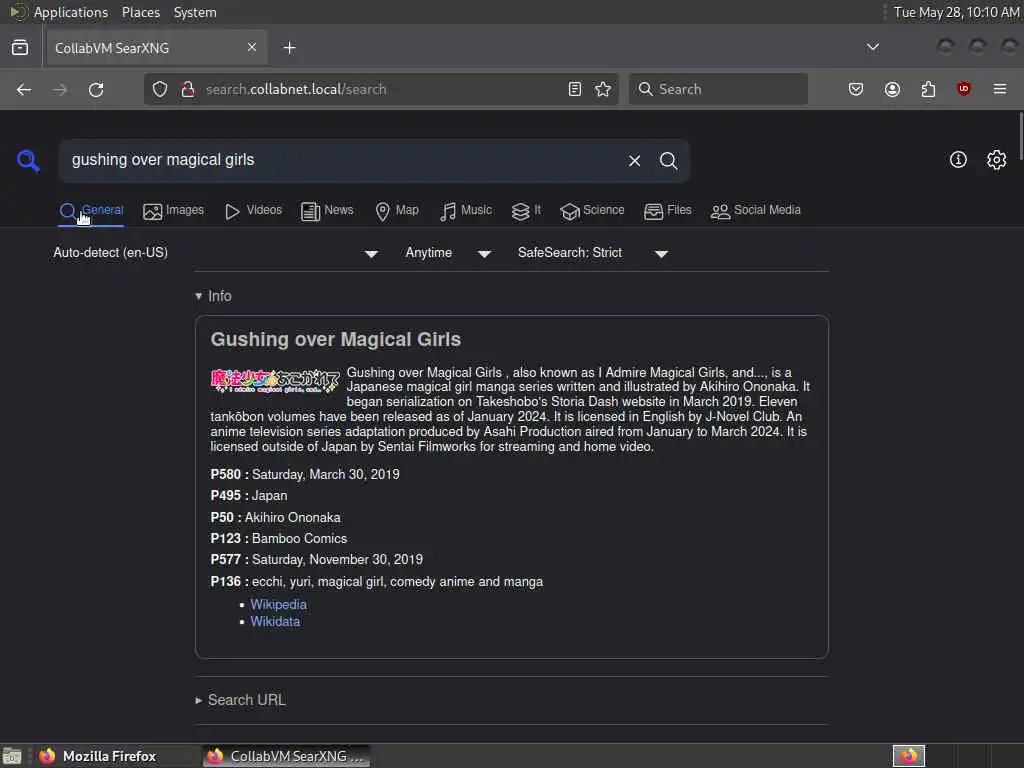Open the Wikipedia link
Viewport: 1024px width, 768px height.
click(278, 605)
